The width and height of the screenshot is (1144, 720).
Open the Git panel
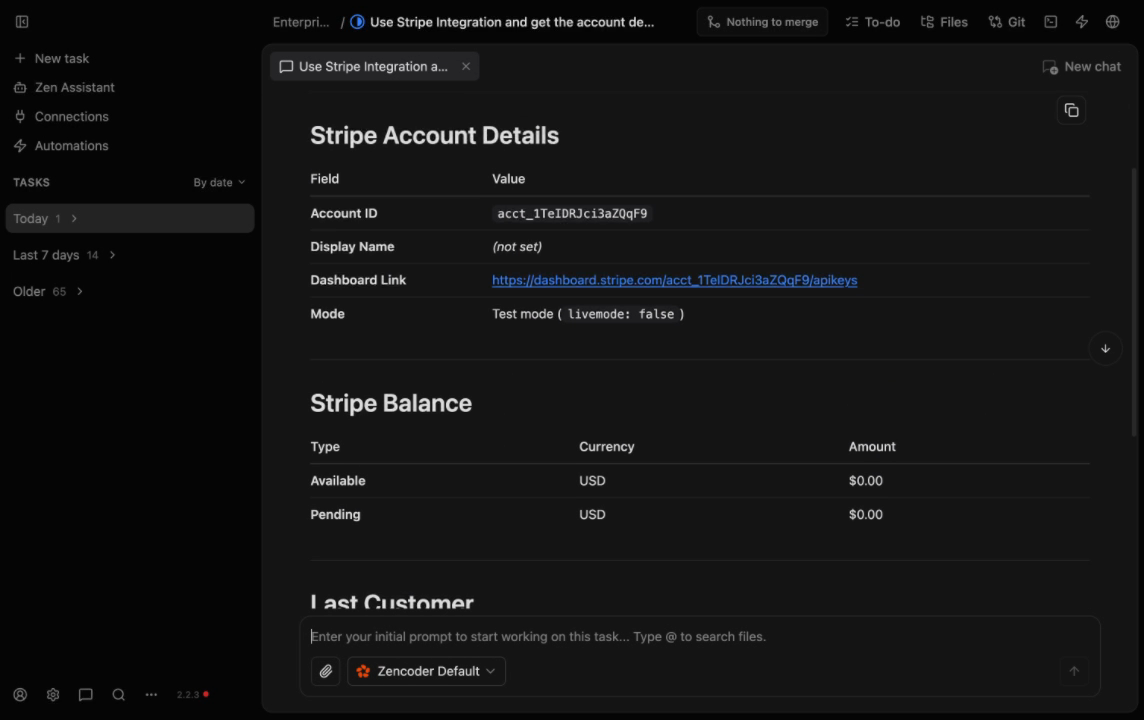1007,22
